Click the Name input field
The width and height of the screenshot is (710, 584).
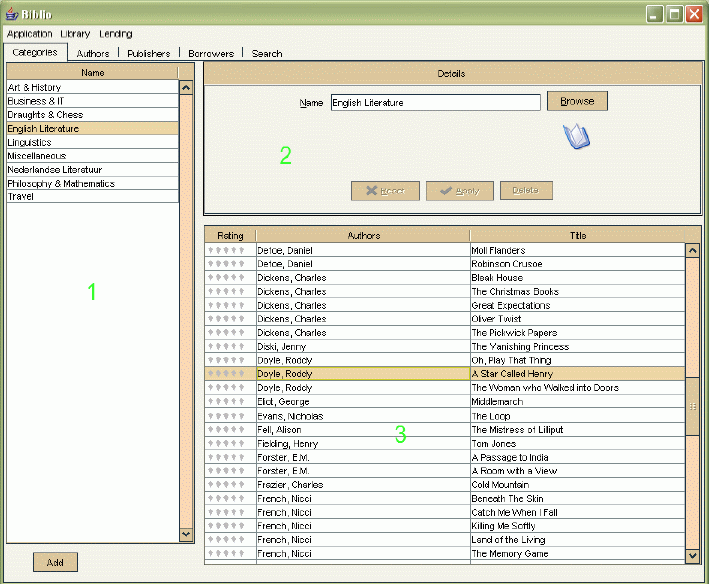click(436, 102)
